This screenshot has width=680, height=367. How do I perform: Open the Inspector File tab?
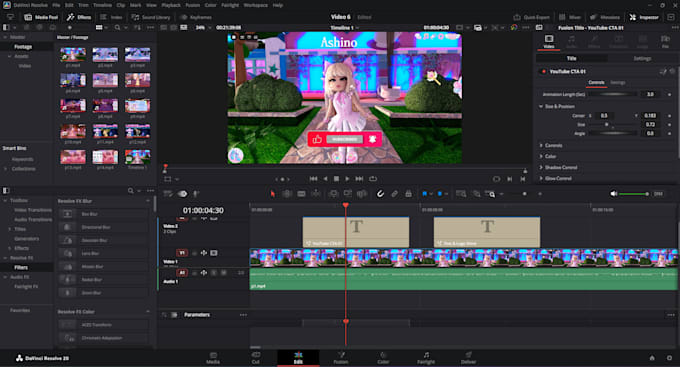pyautogui.click(x=665, y=42)
